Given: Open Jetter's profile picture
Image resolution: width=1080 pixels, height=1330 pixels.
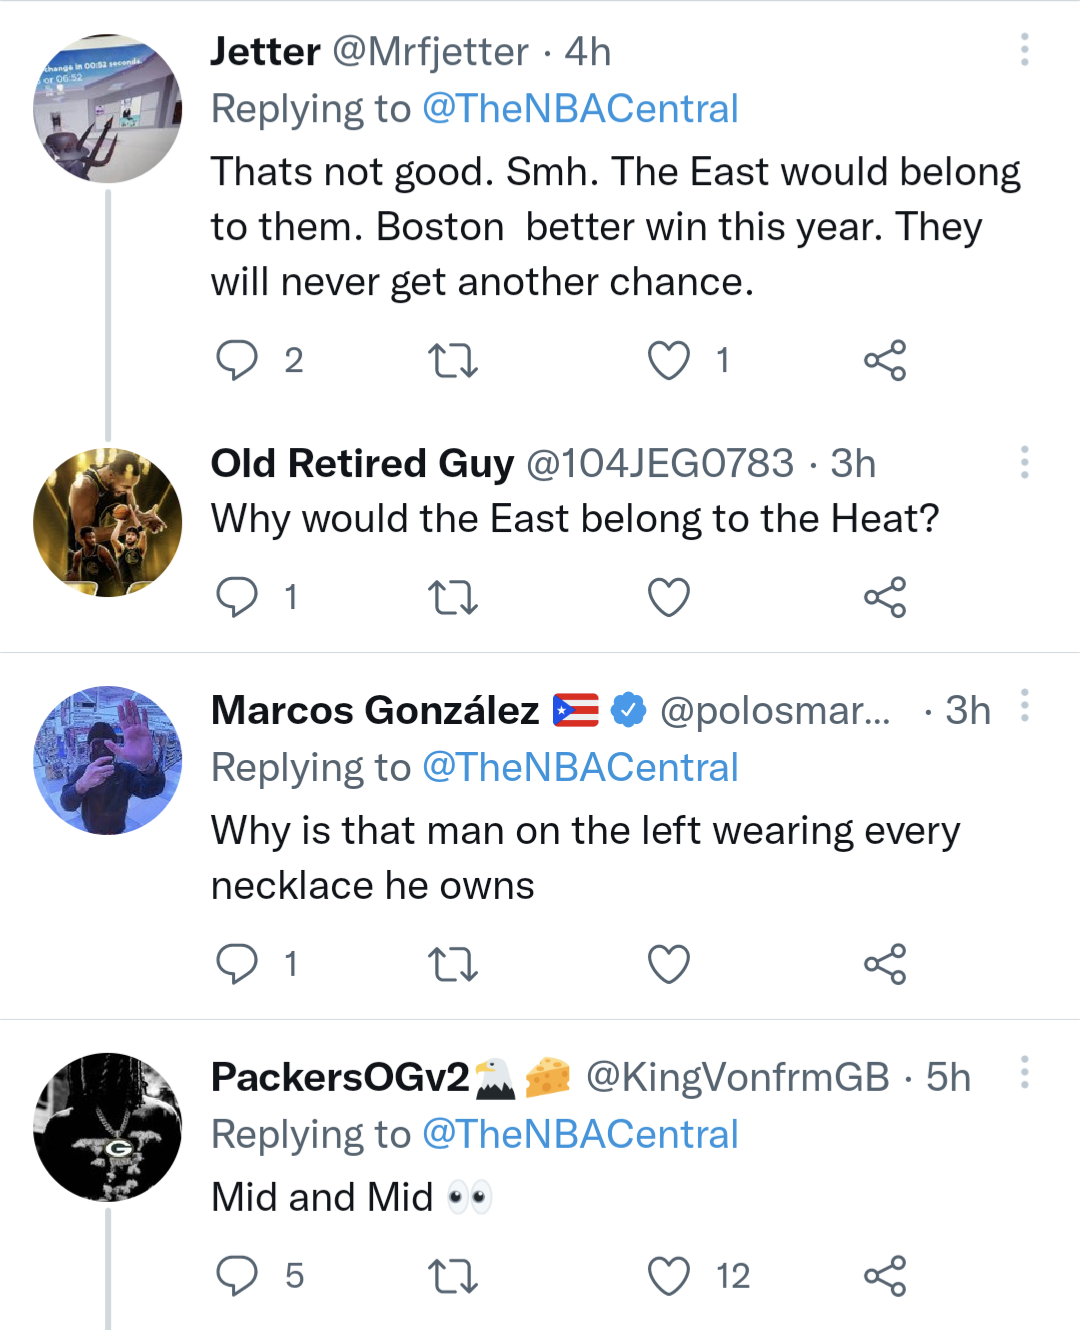Looking at the screenshot, I should (x=108, y=108).
